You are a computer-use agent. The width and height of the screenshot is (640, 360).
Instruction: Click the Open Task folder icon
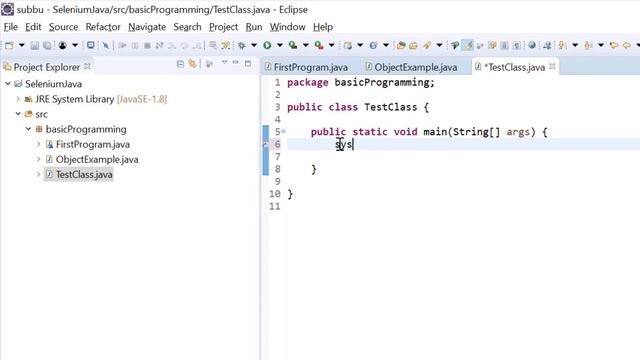[x=413, y=45]
